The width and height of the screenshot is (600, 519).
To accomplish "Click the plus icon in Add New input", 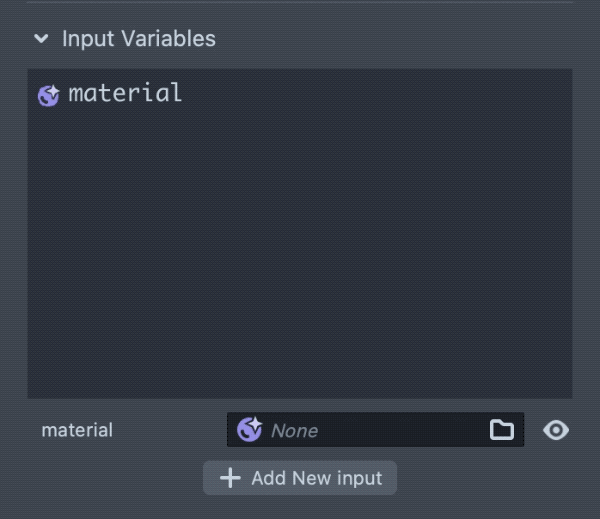I will coord(230,478).
